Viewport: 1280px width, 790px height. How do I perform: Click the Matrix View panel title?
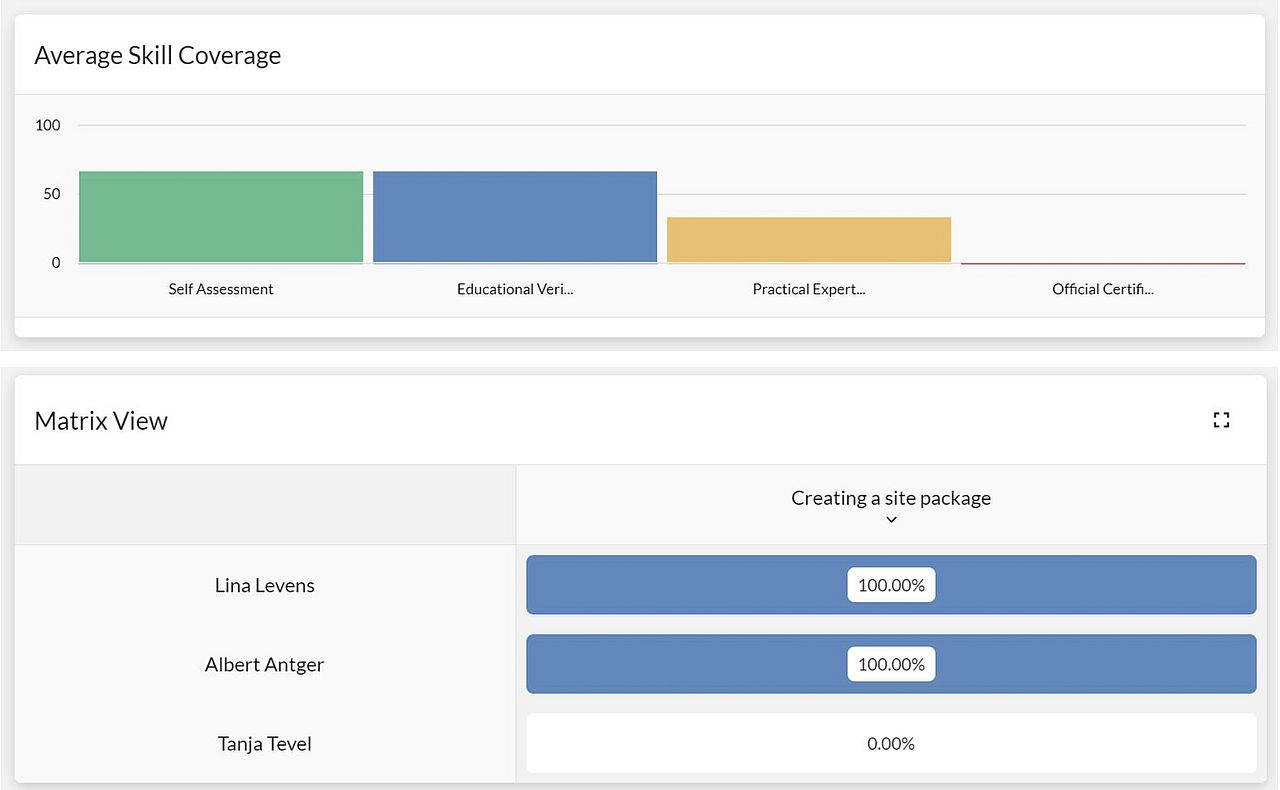(x=101, y=421)
